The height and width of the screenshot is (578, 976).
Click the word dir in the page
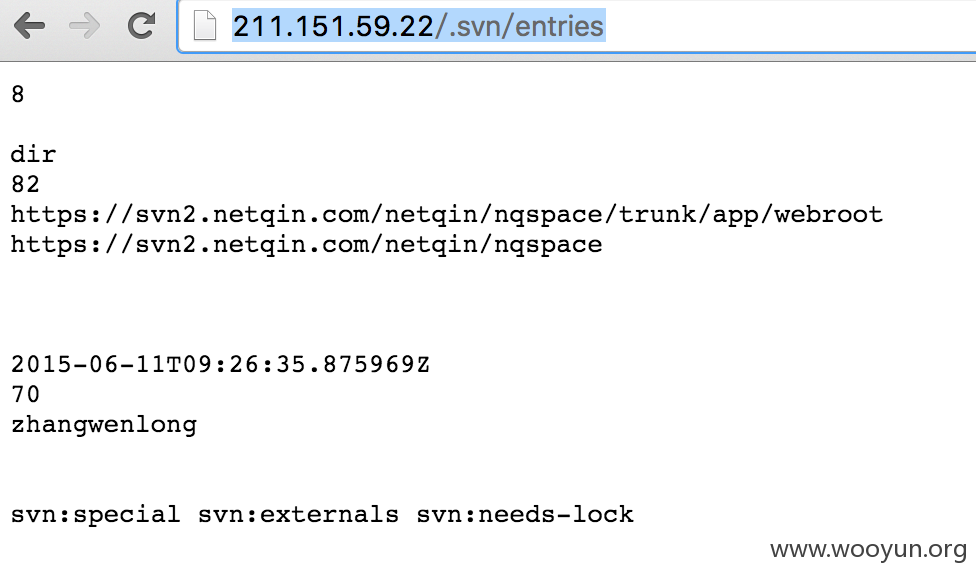pyautogui.click(x=33, y=154)
